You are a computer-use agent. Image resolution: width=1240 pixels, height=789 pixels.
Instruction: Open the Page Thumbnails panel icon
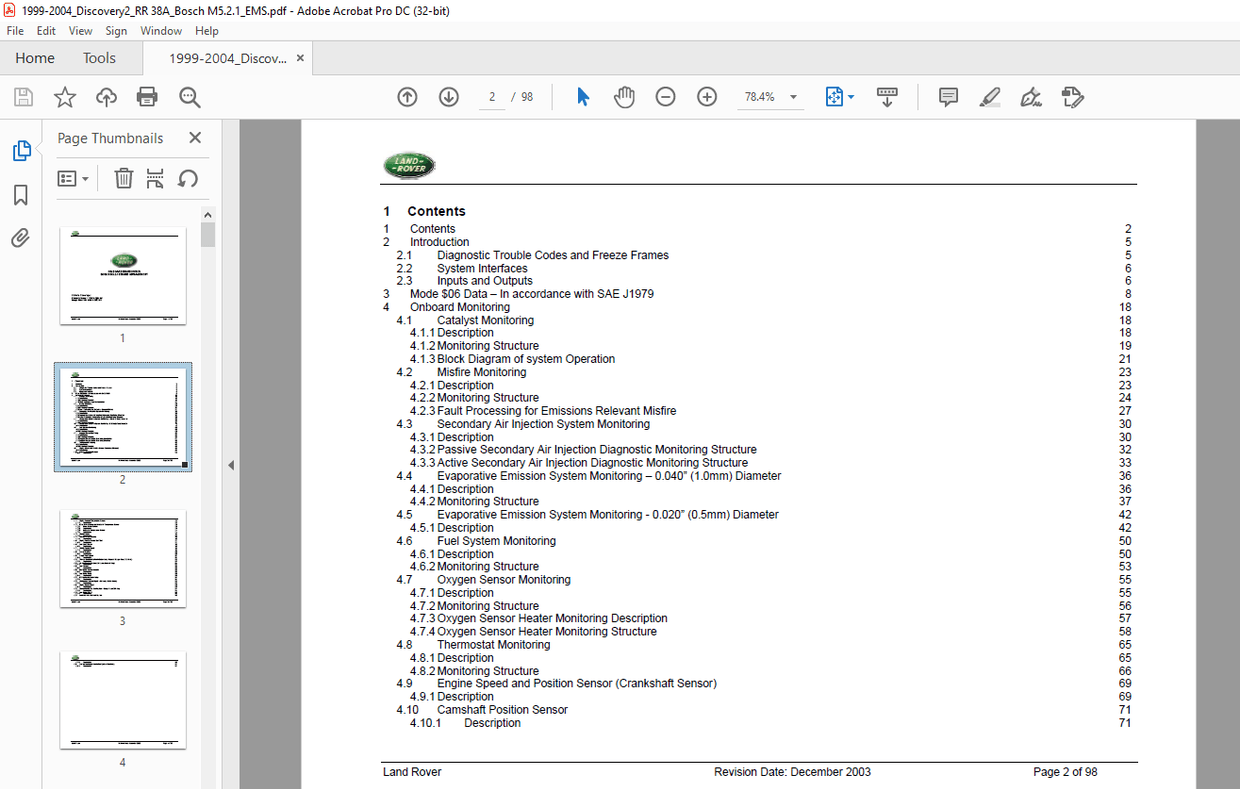(x=21, y=150)
